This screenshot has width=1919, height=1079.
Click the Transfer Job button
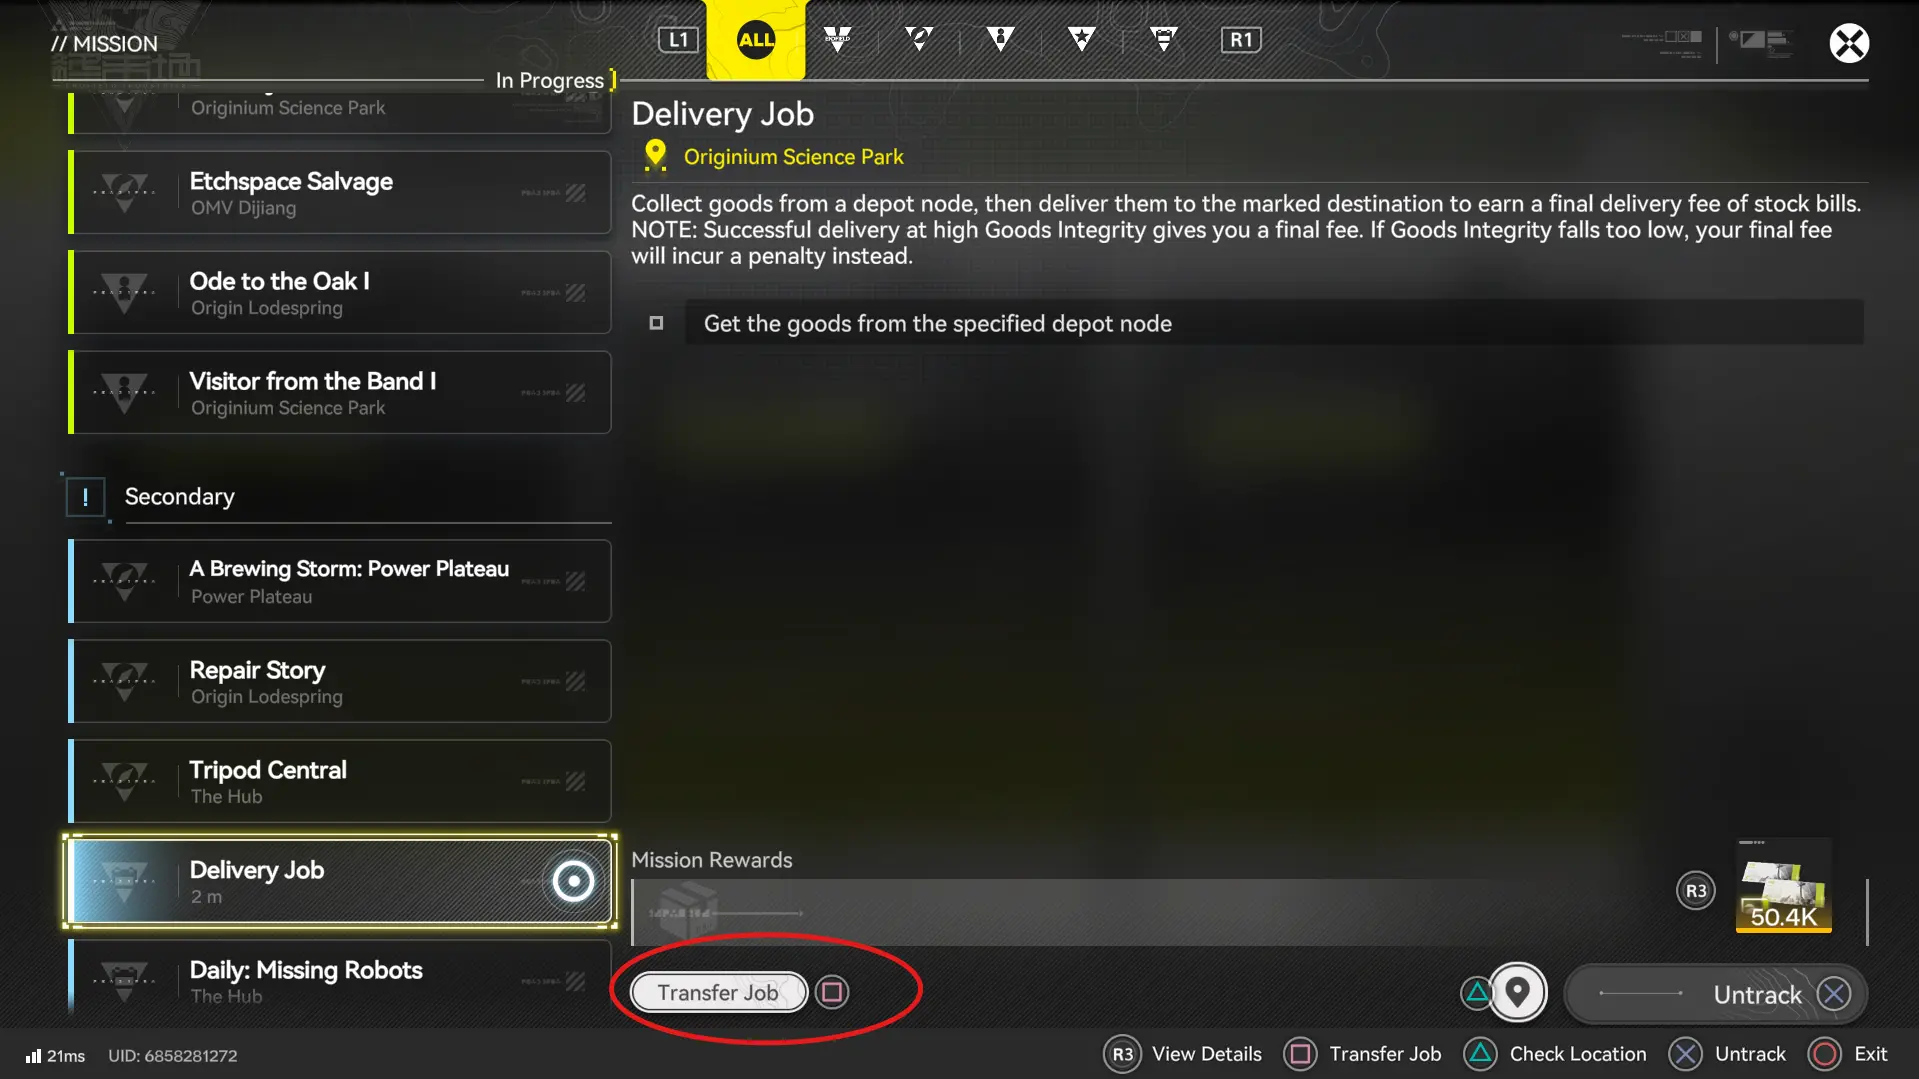719,992
